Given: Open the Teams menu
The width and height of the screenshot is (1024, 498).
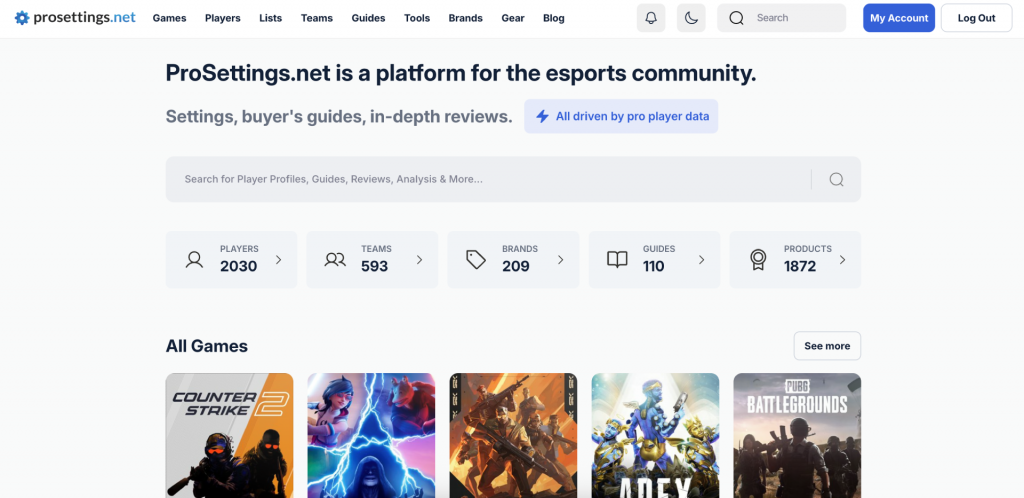Looking at the screenshot, I should click(317, 18).
